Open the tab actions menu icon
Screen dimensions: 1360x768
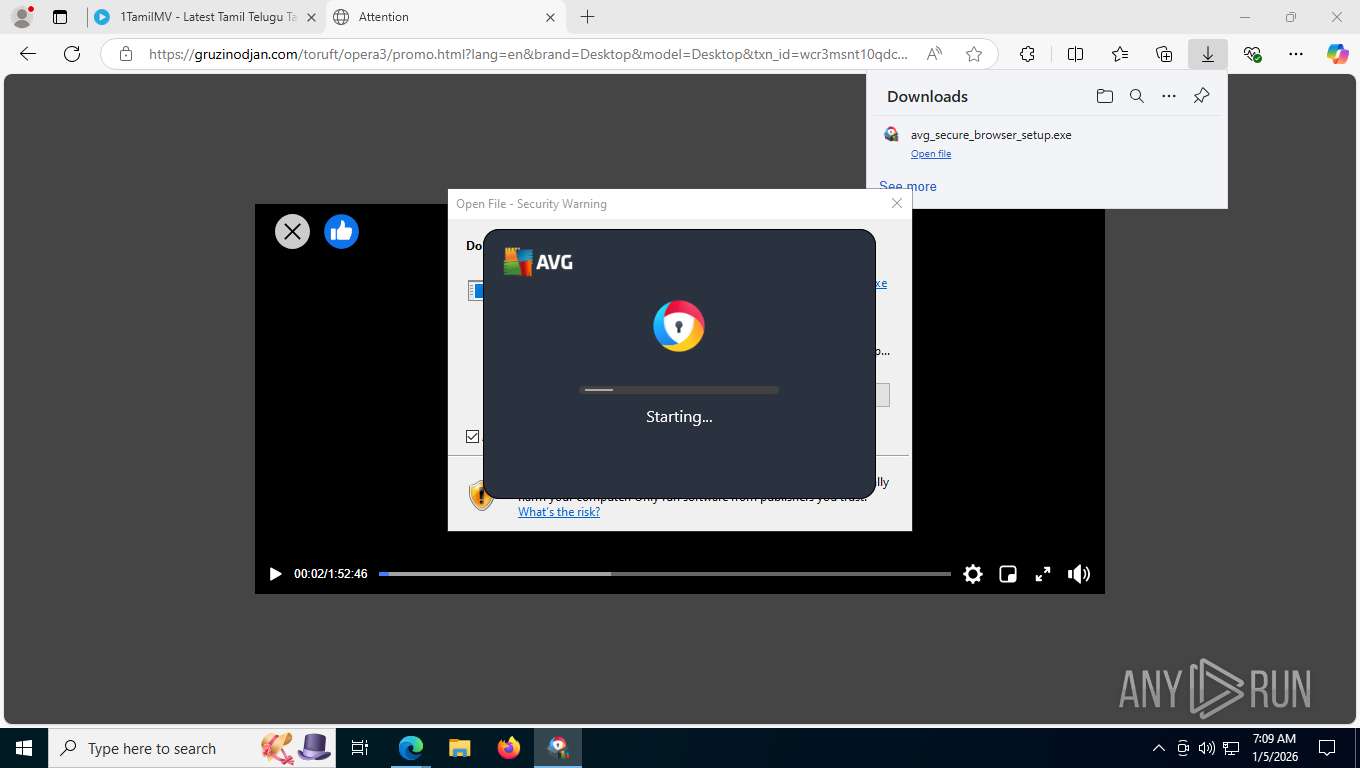click(x=60, y=17)
